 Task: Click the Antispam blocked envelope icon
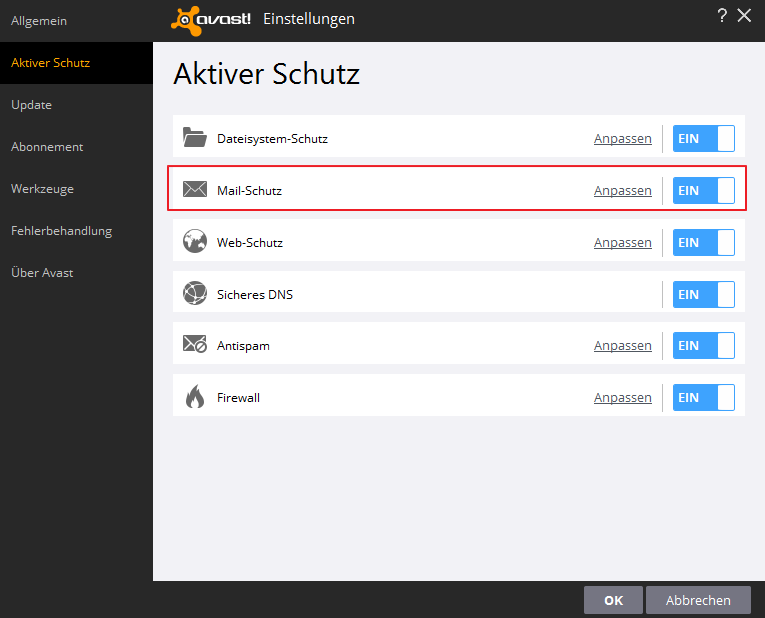coord(195,344)
